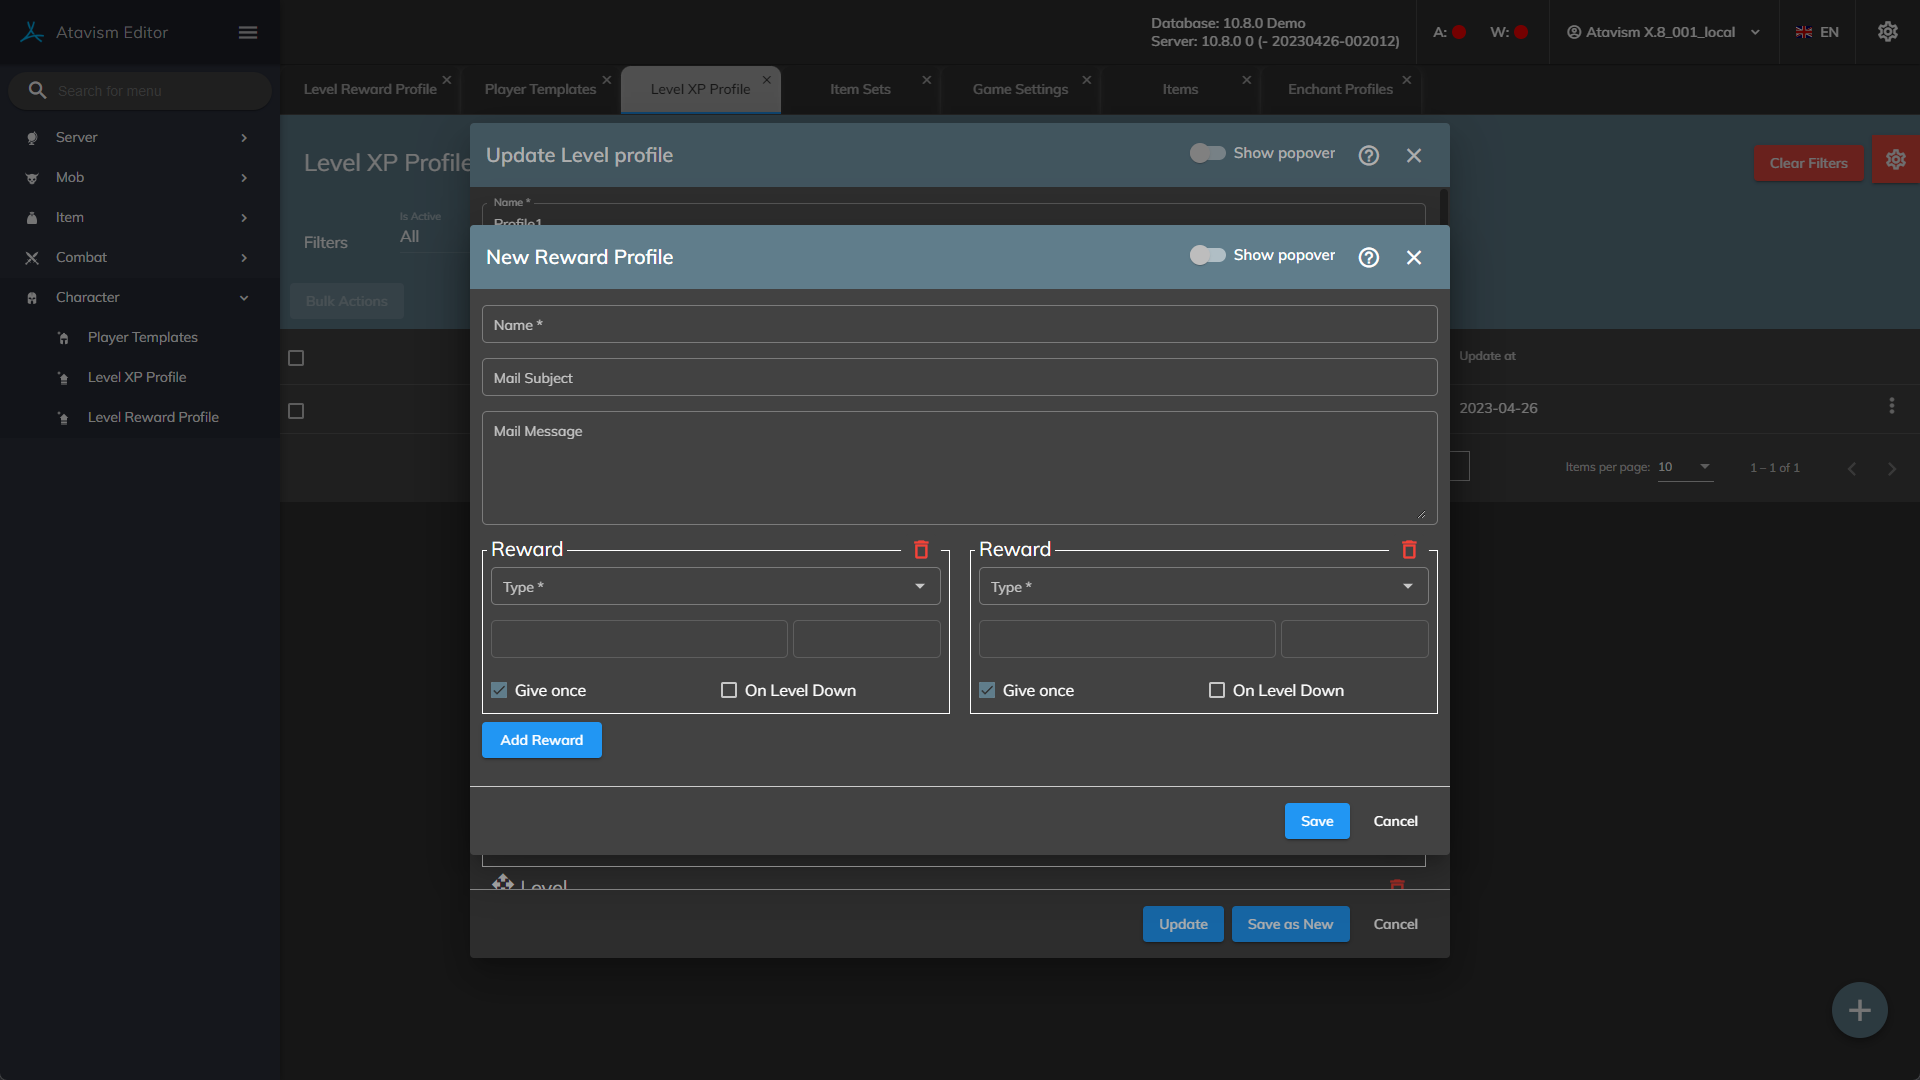Switch to the Game Settings tab
1920x1080 pixels.
1020,89
